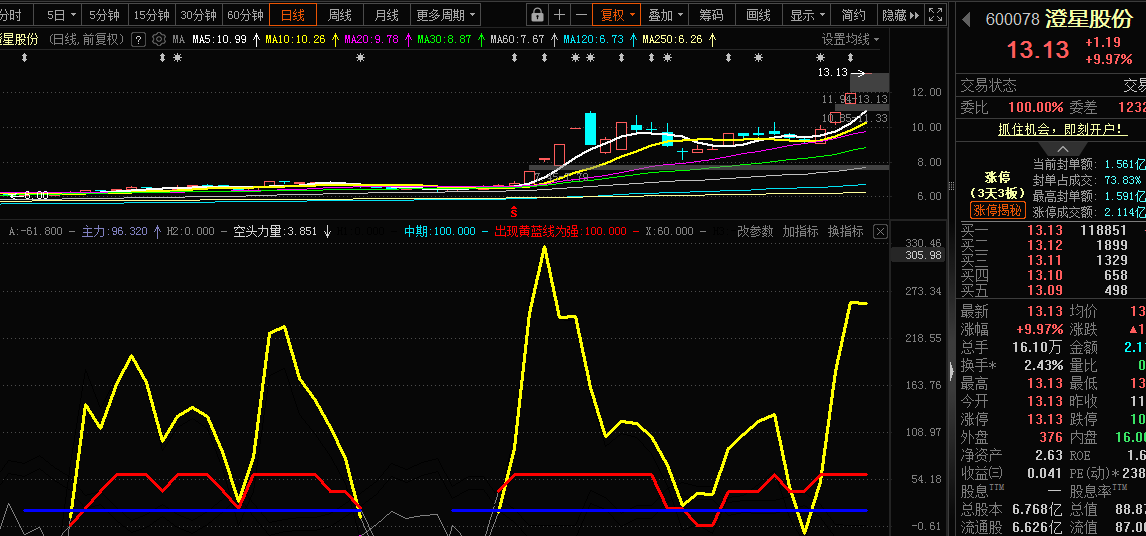Toggle fullscreen chart view icon
This screenshot has width=1146, height=536.
935,15
